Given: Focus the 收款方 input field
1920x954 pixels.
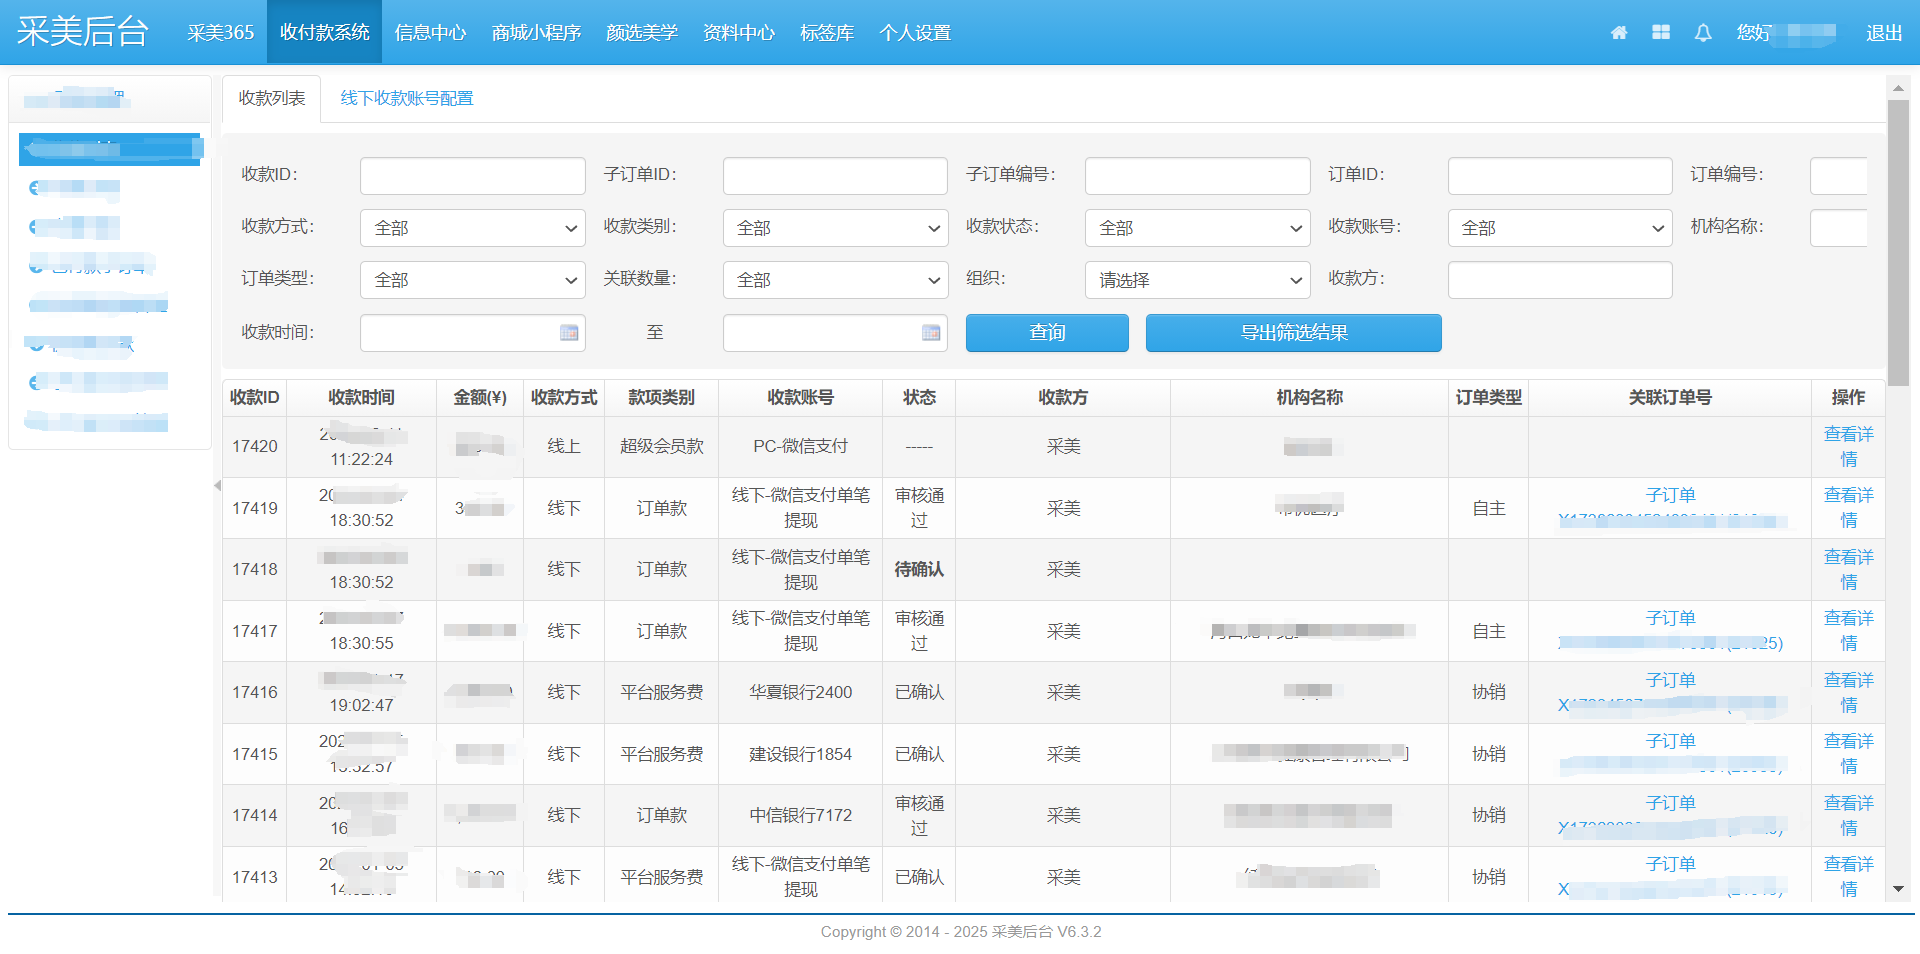Looking at the screenshot, I should [x=1560, y=280].
